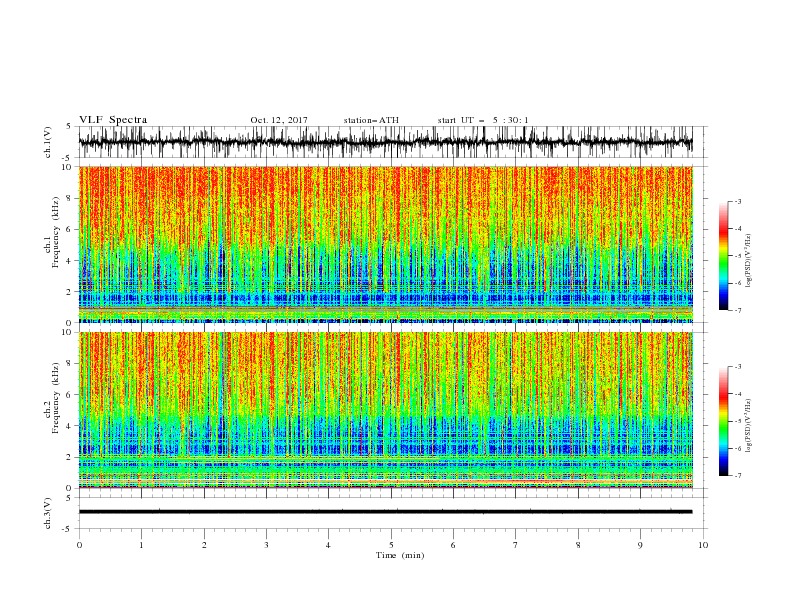The image size is (792, 612).
Task: Click the log(PSD) label beside ch.2 color bar
Action: (749, 426)
